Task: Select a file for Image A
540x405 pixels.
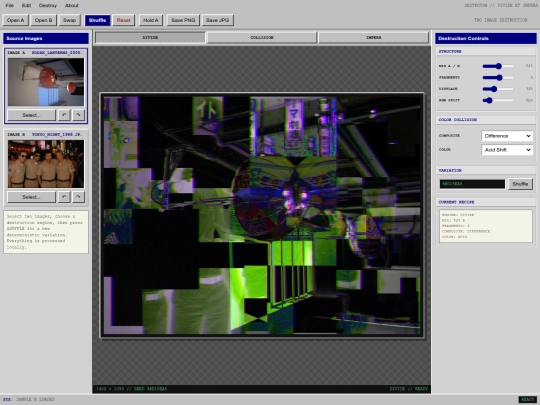Action: tap(31, 115)
